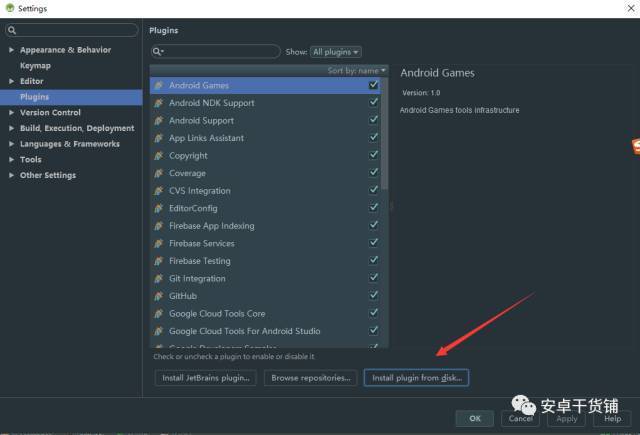The width and height of the screenshot is (640, 435).
Task: Select Keymap in settings tree
Action: pos(36,66)
